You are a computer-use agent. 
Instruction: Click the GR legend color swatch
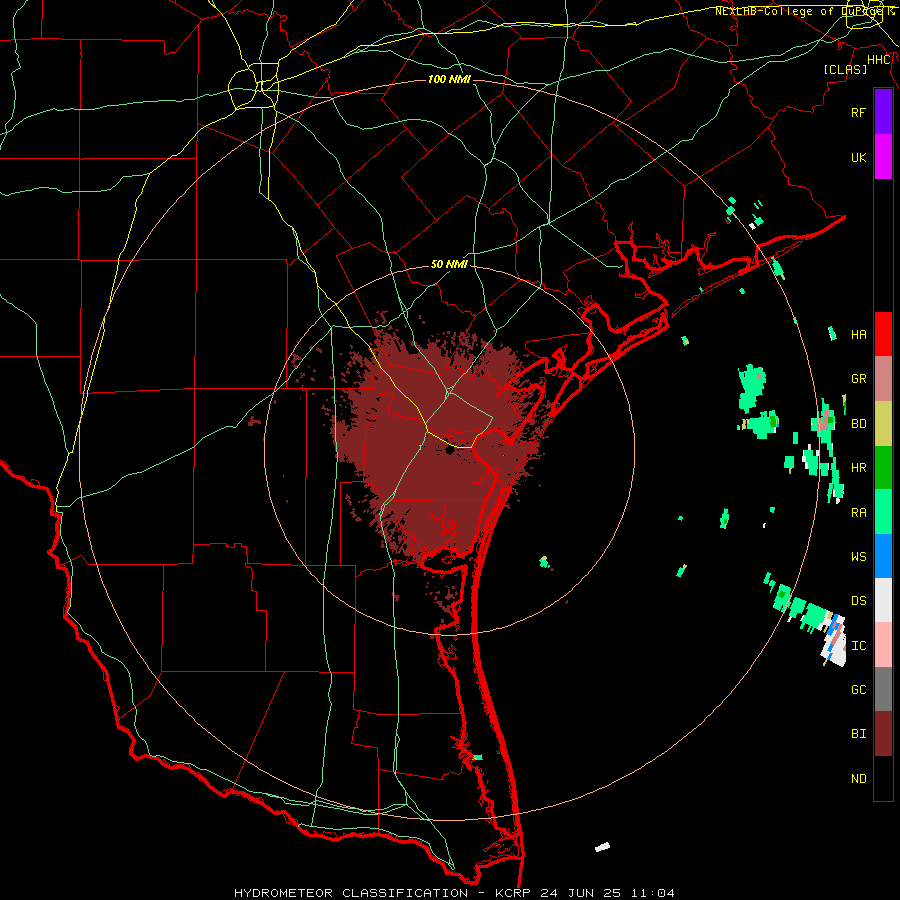coord(883,379)
